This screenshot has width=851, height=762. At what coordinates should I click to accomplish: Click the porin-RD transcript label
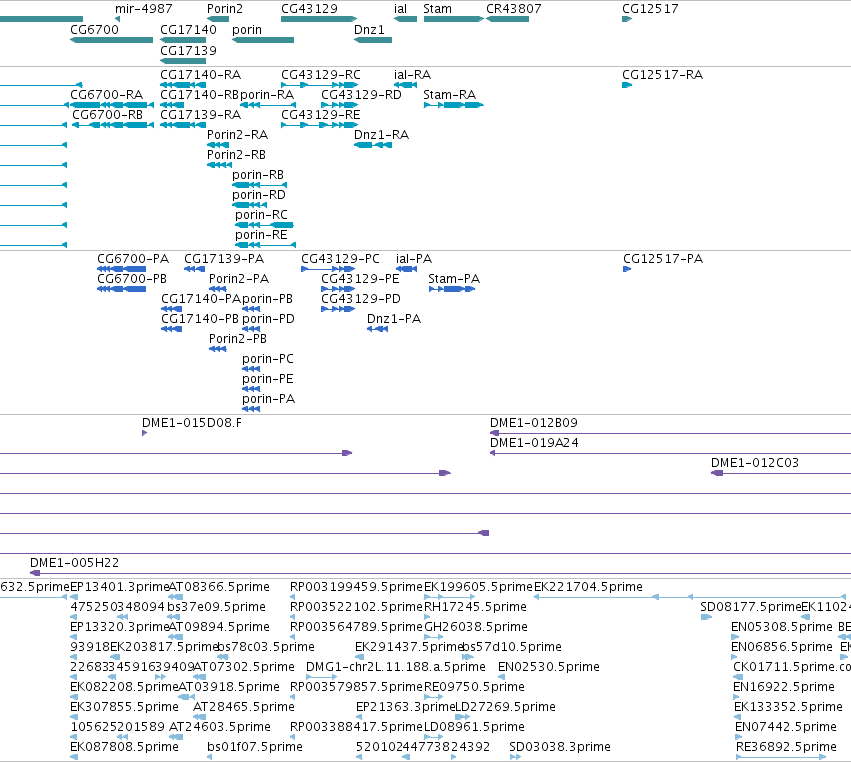(x=259, y=195)
